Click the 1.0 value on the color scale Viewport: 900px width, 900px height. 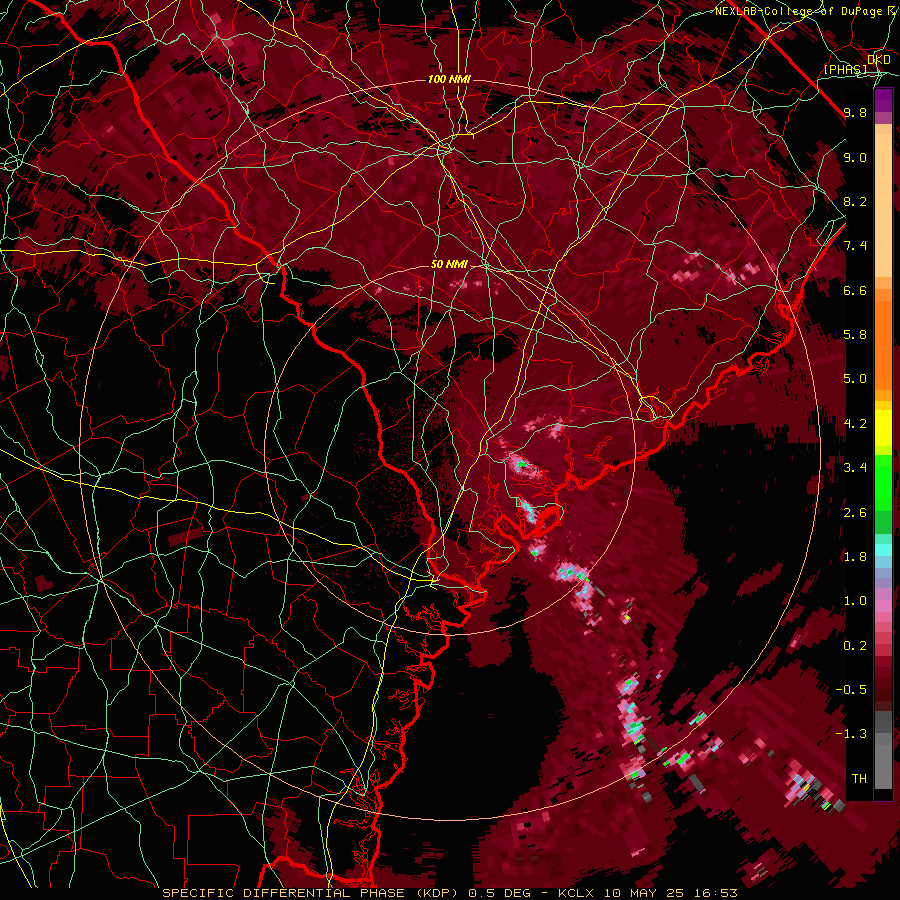855,601
